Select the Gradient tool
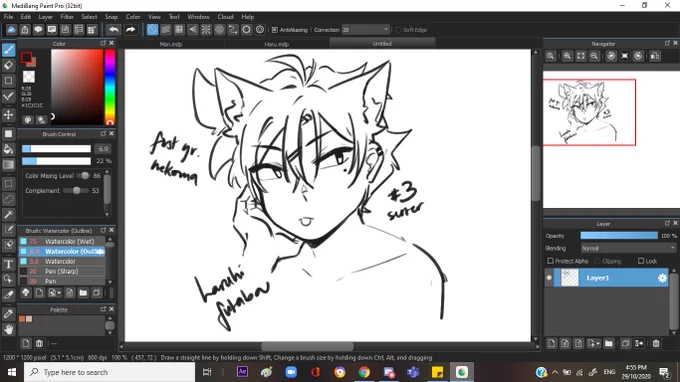Screen dimensions: 680x382 8,165
